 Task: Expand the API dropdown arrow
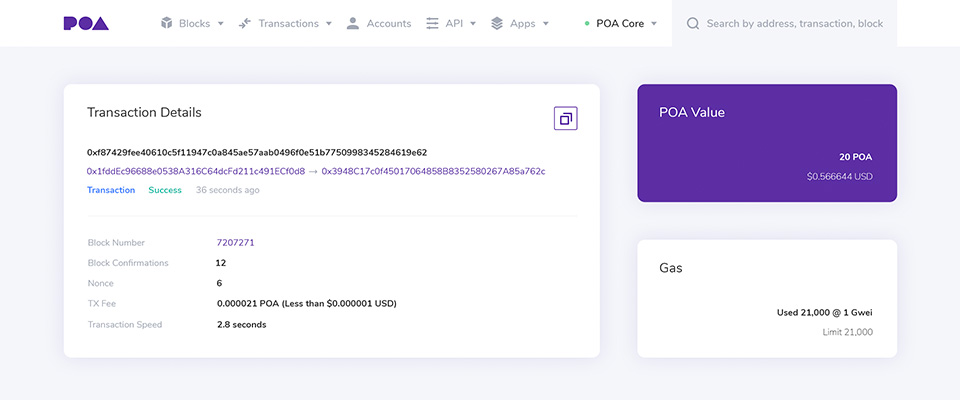473,24
